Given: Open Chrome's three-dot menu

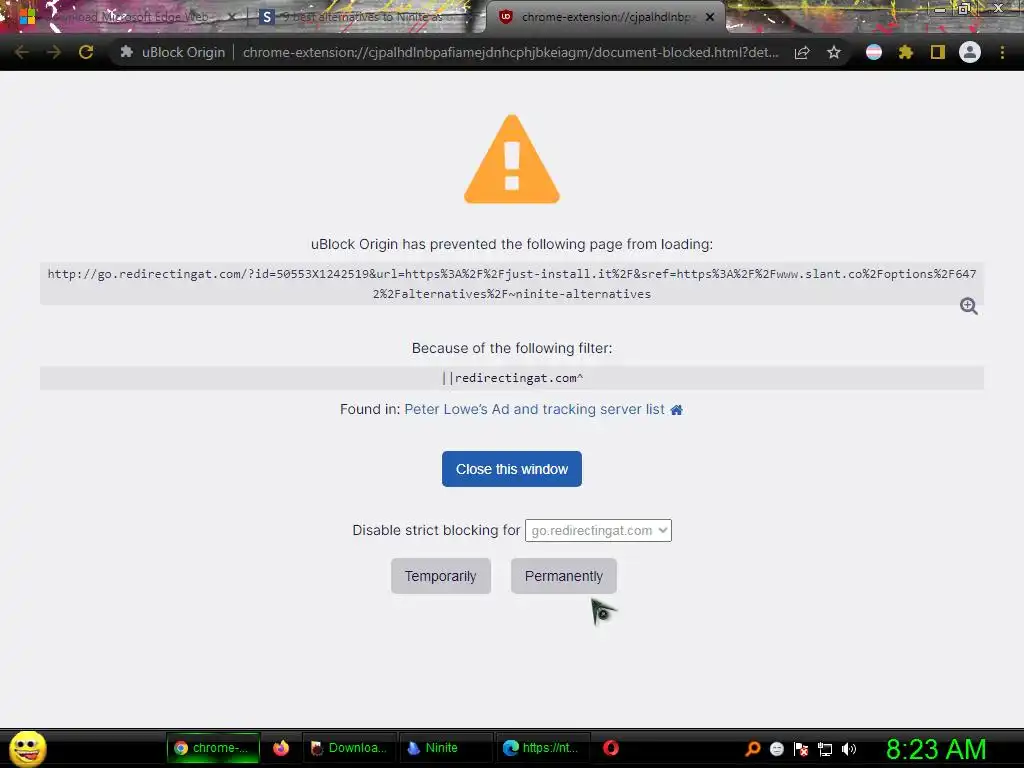Looking at the screenshot, I should [1002, 52].
